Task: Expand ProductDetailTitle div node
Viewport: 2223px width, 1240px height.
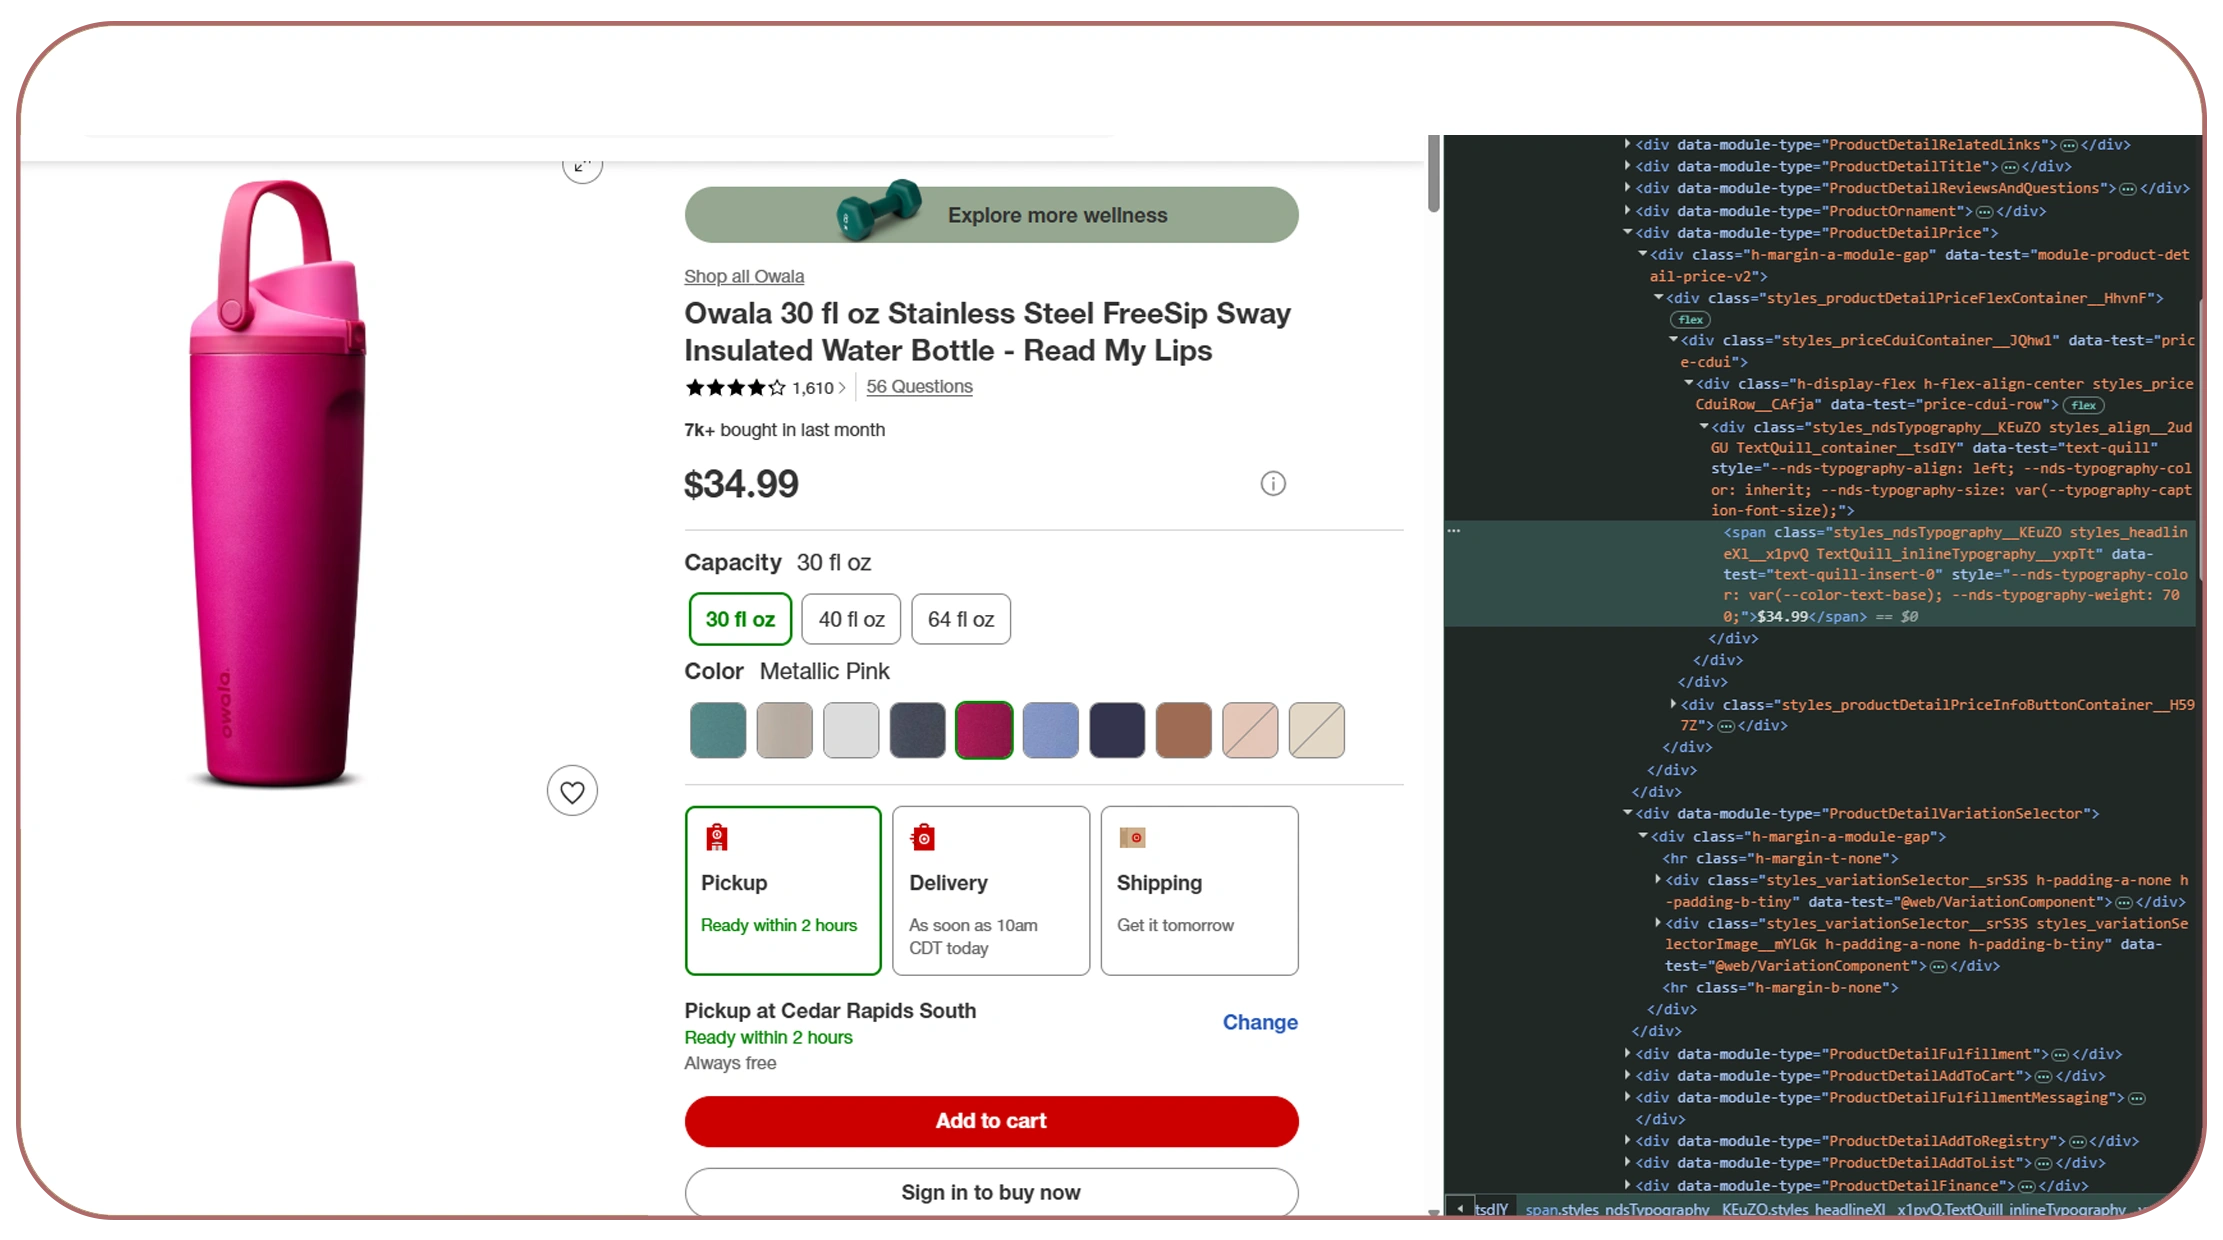Action: [1628, 167]
